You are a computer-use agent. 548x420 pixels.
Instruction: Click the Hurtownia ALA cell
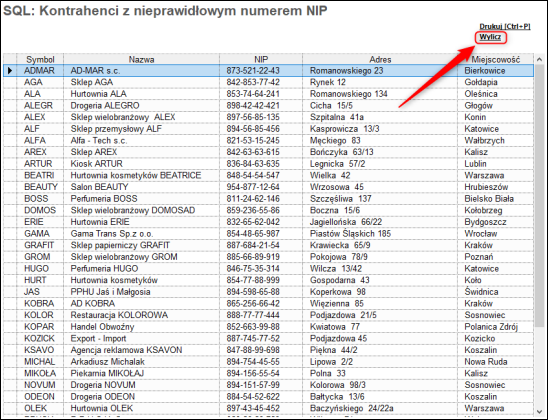[x=142, y=94]
